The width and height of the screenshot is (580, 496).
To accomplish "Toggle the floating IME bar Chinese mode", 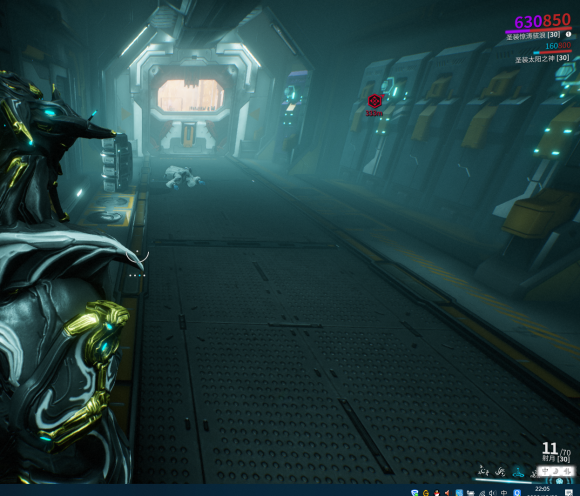I will click(x=545, y=471).
